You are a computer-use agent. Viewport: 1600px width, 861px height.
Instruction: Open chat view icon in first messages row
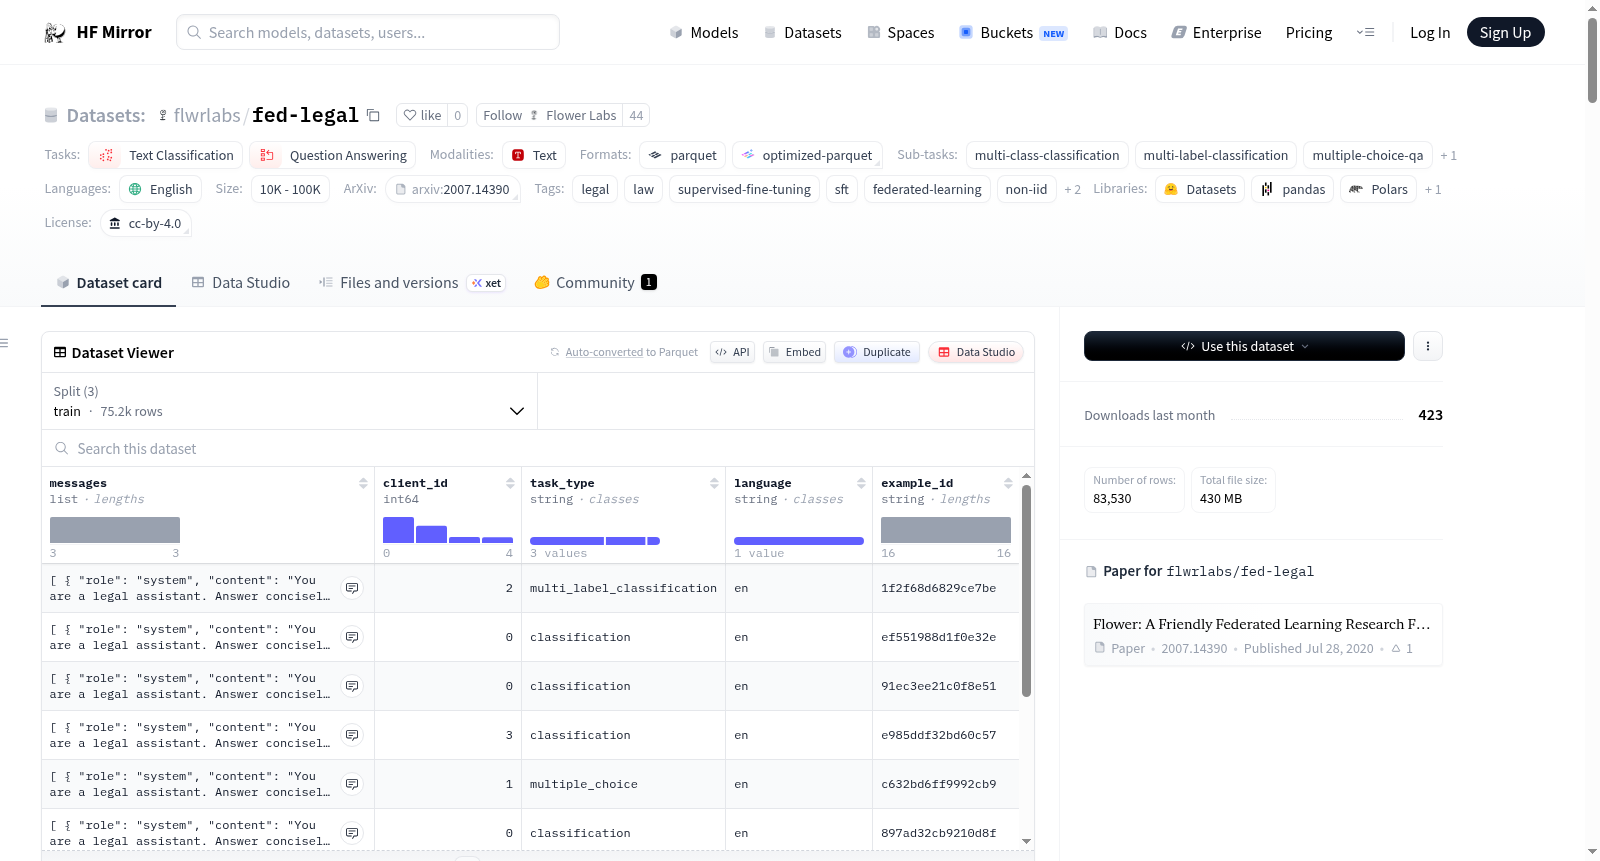click(352, 588)
